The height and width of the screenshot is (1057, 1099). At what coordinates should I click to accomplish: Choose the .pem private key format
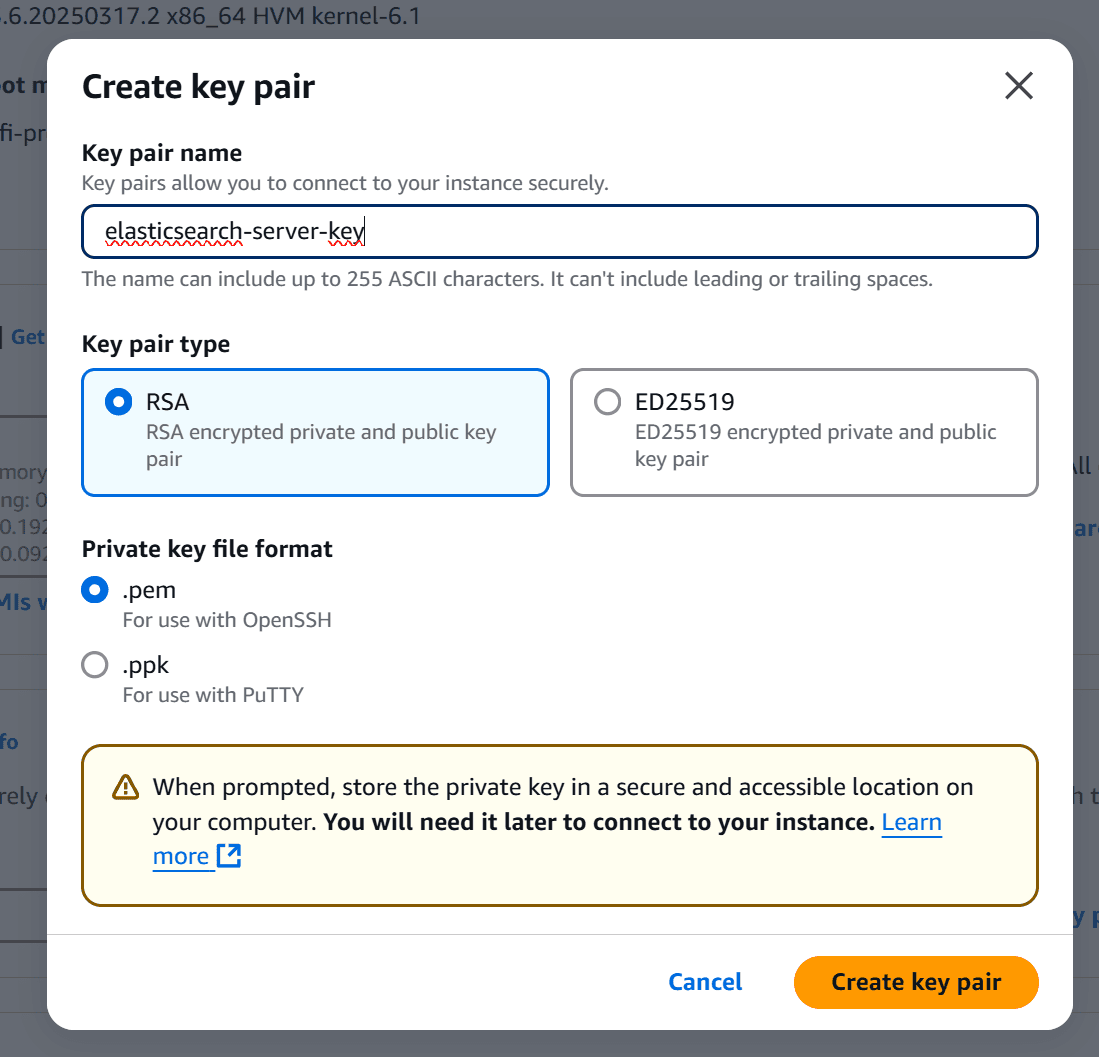(95, 590)
